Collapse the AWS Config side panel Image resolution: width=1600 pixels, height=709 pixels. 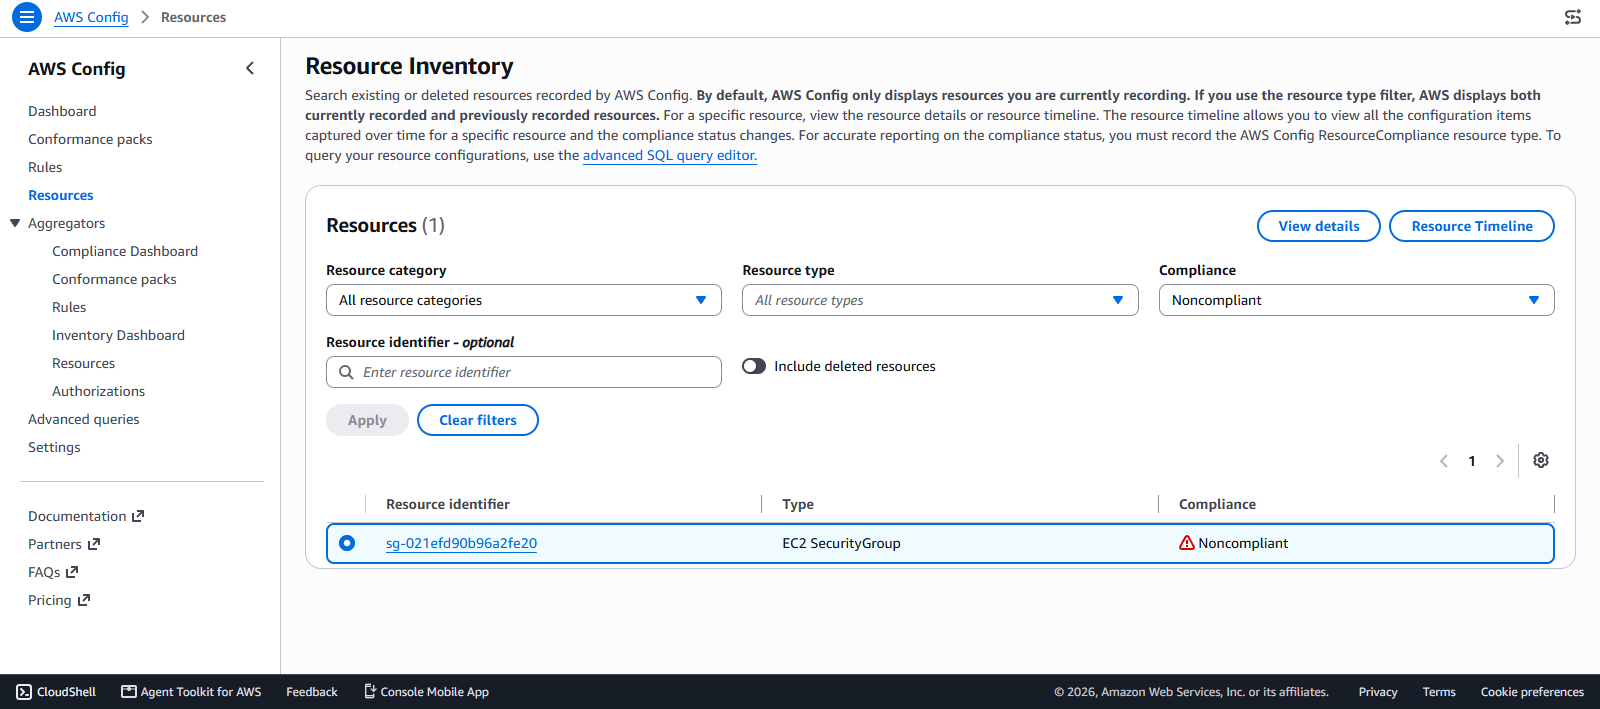tap(250, 68)
